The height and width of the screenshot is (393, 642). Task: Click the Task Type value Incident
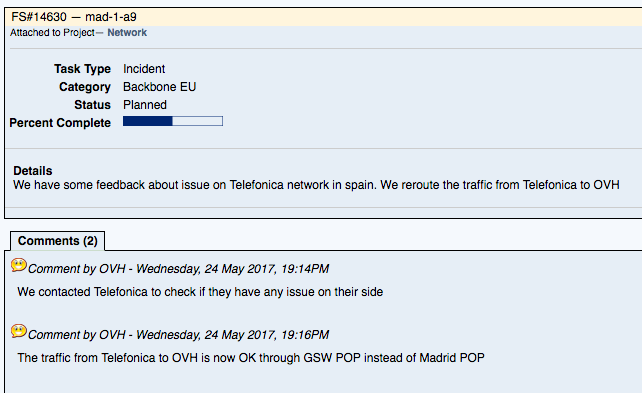[144, 69]
